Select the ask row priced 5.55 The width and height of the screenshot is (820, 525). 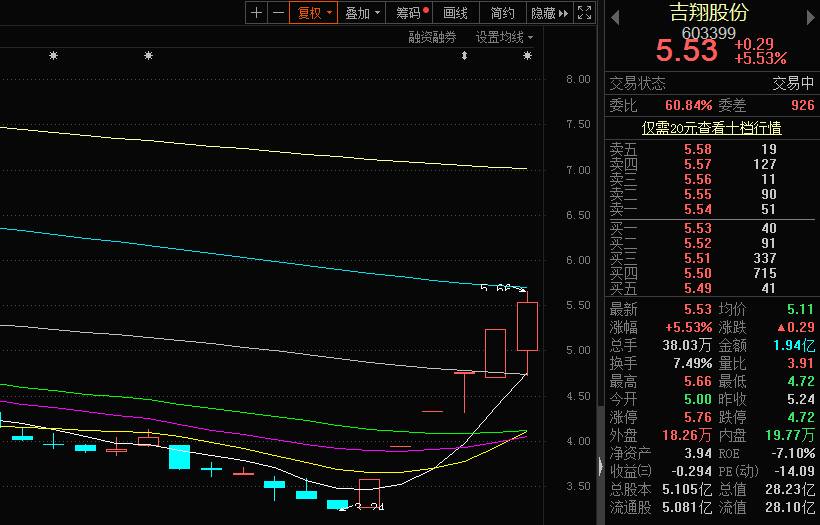pyautogui.click(x=712, y=195)
